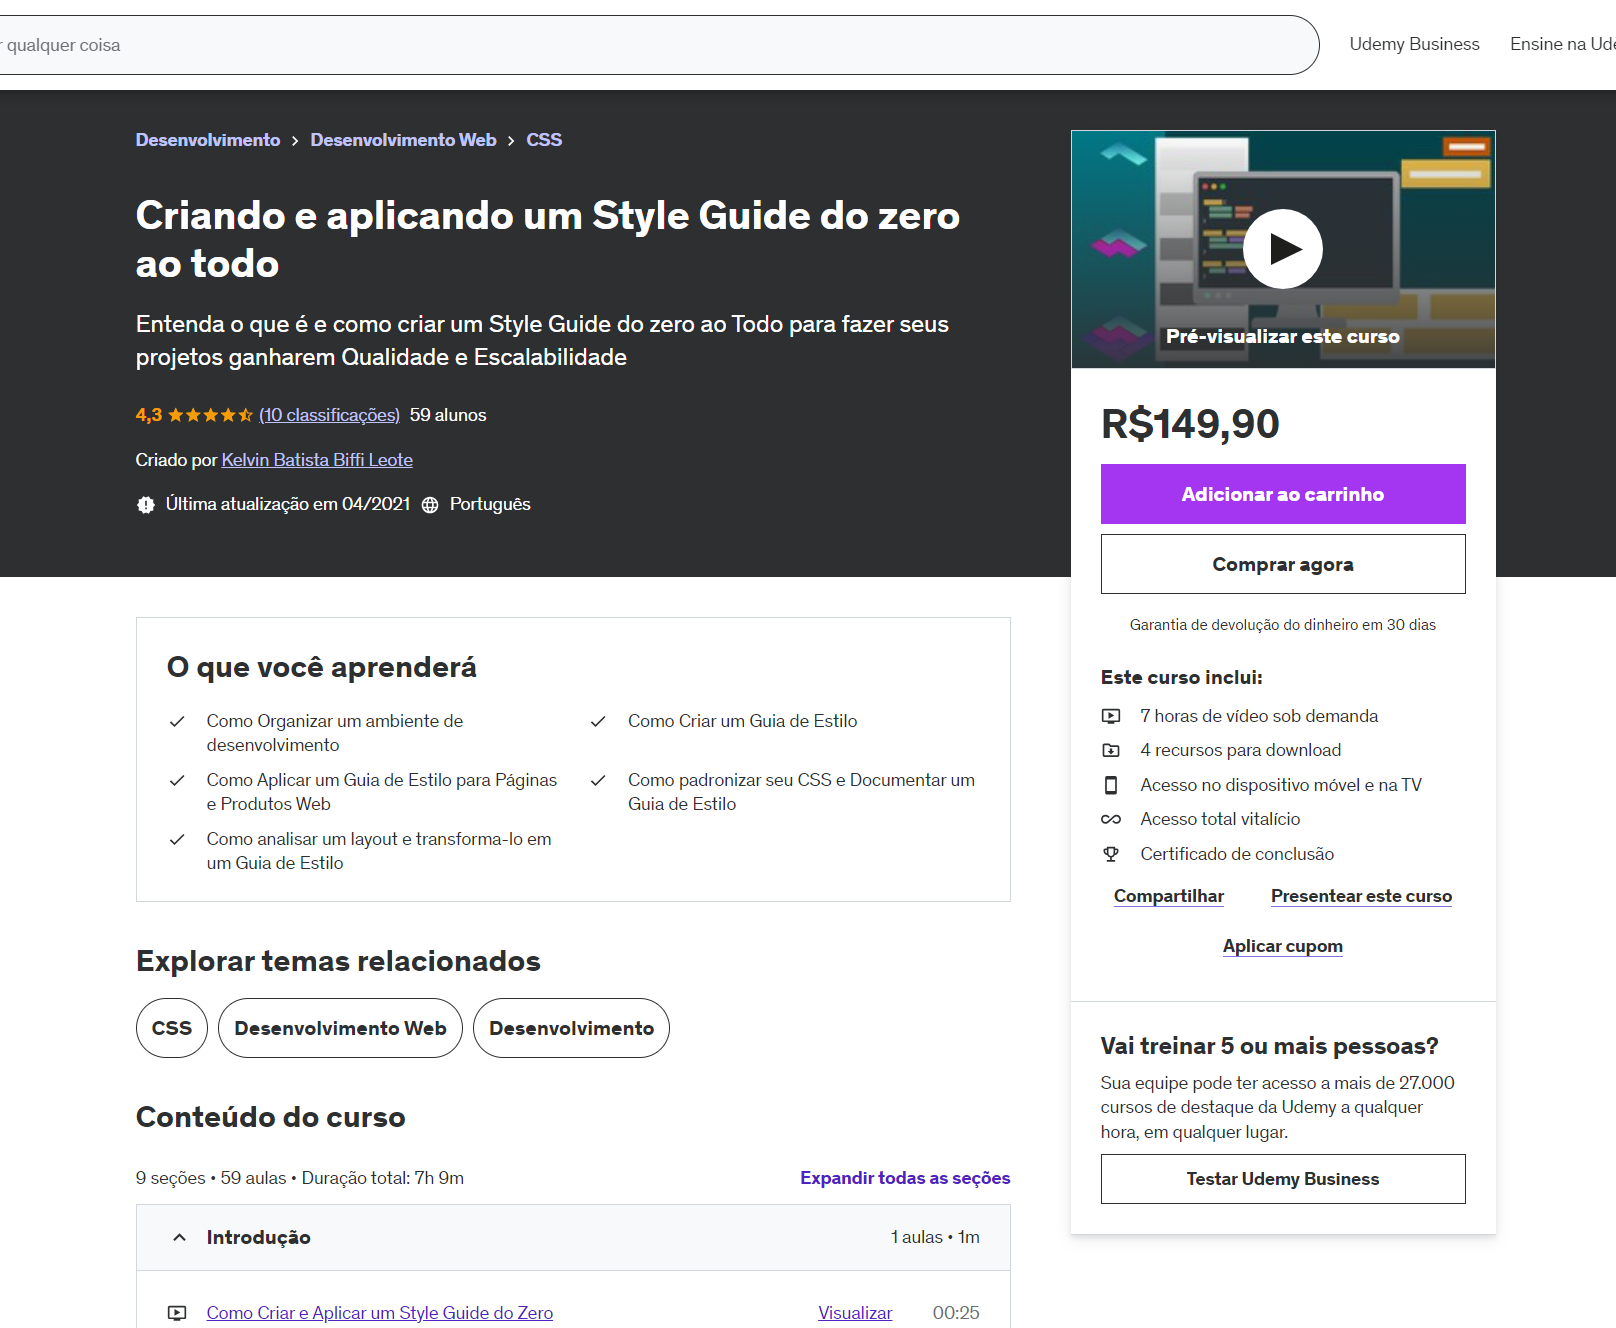The image size is (1616, 1328).
Task: Click the lifetime access infinity icon
Action: coord(1111,819)
